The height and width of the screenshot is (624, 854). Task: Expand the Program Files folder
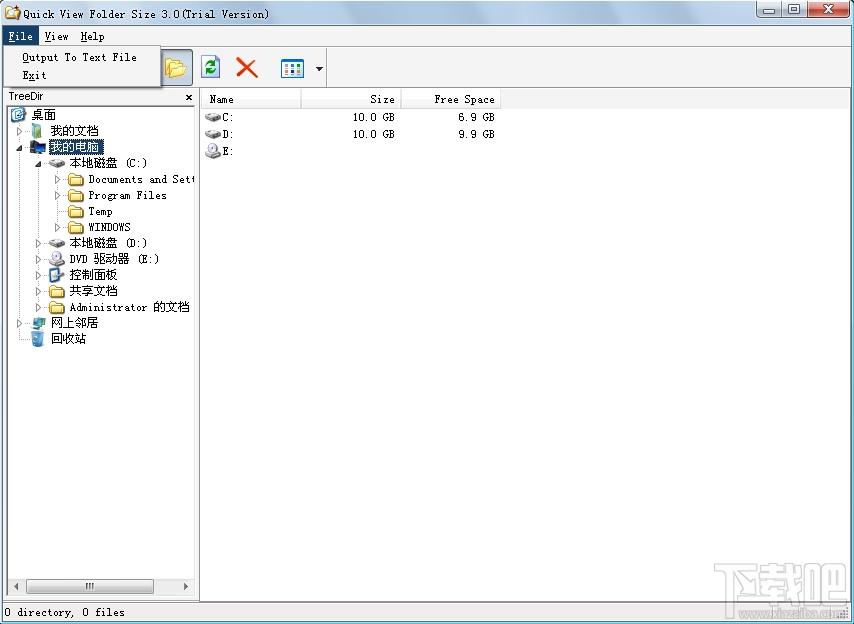pos(57,195)
